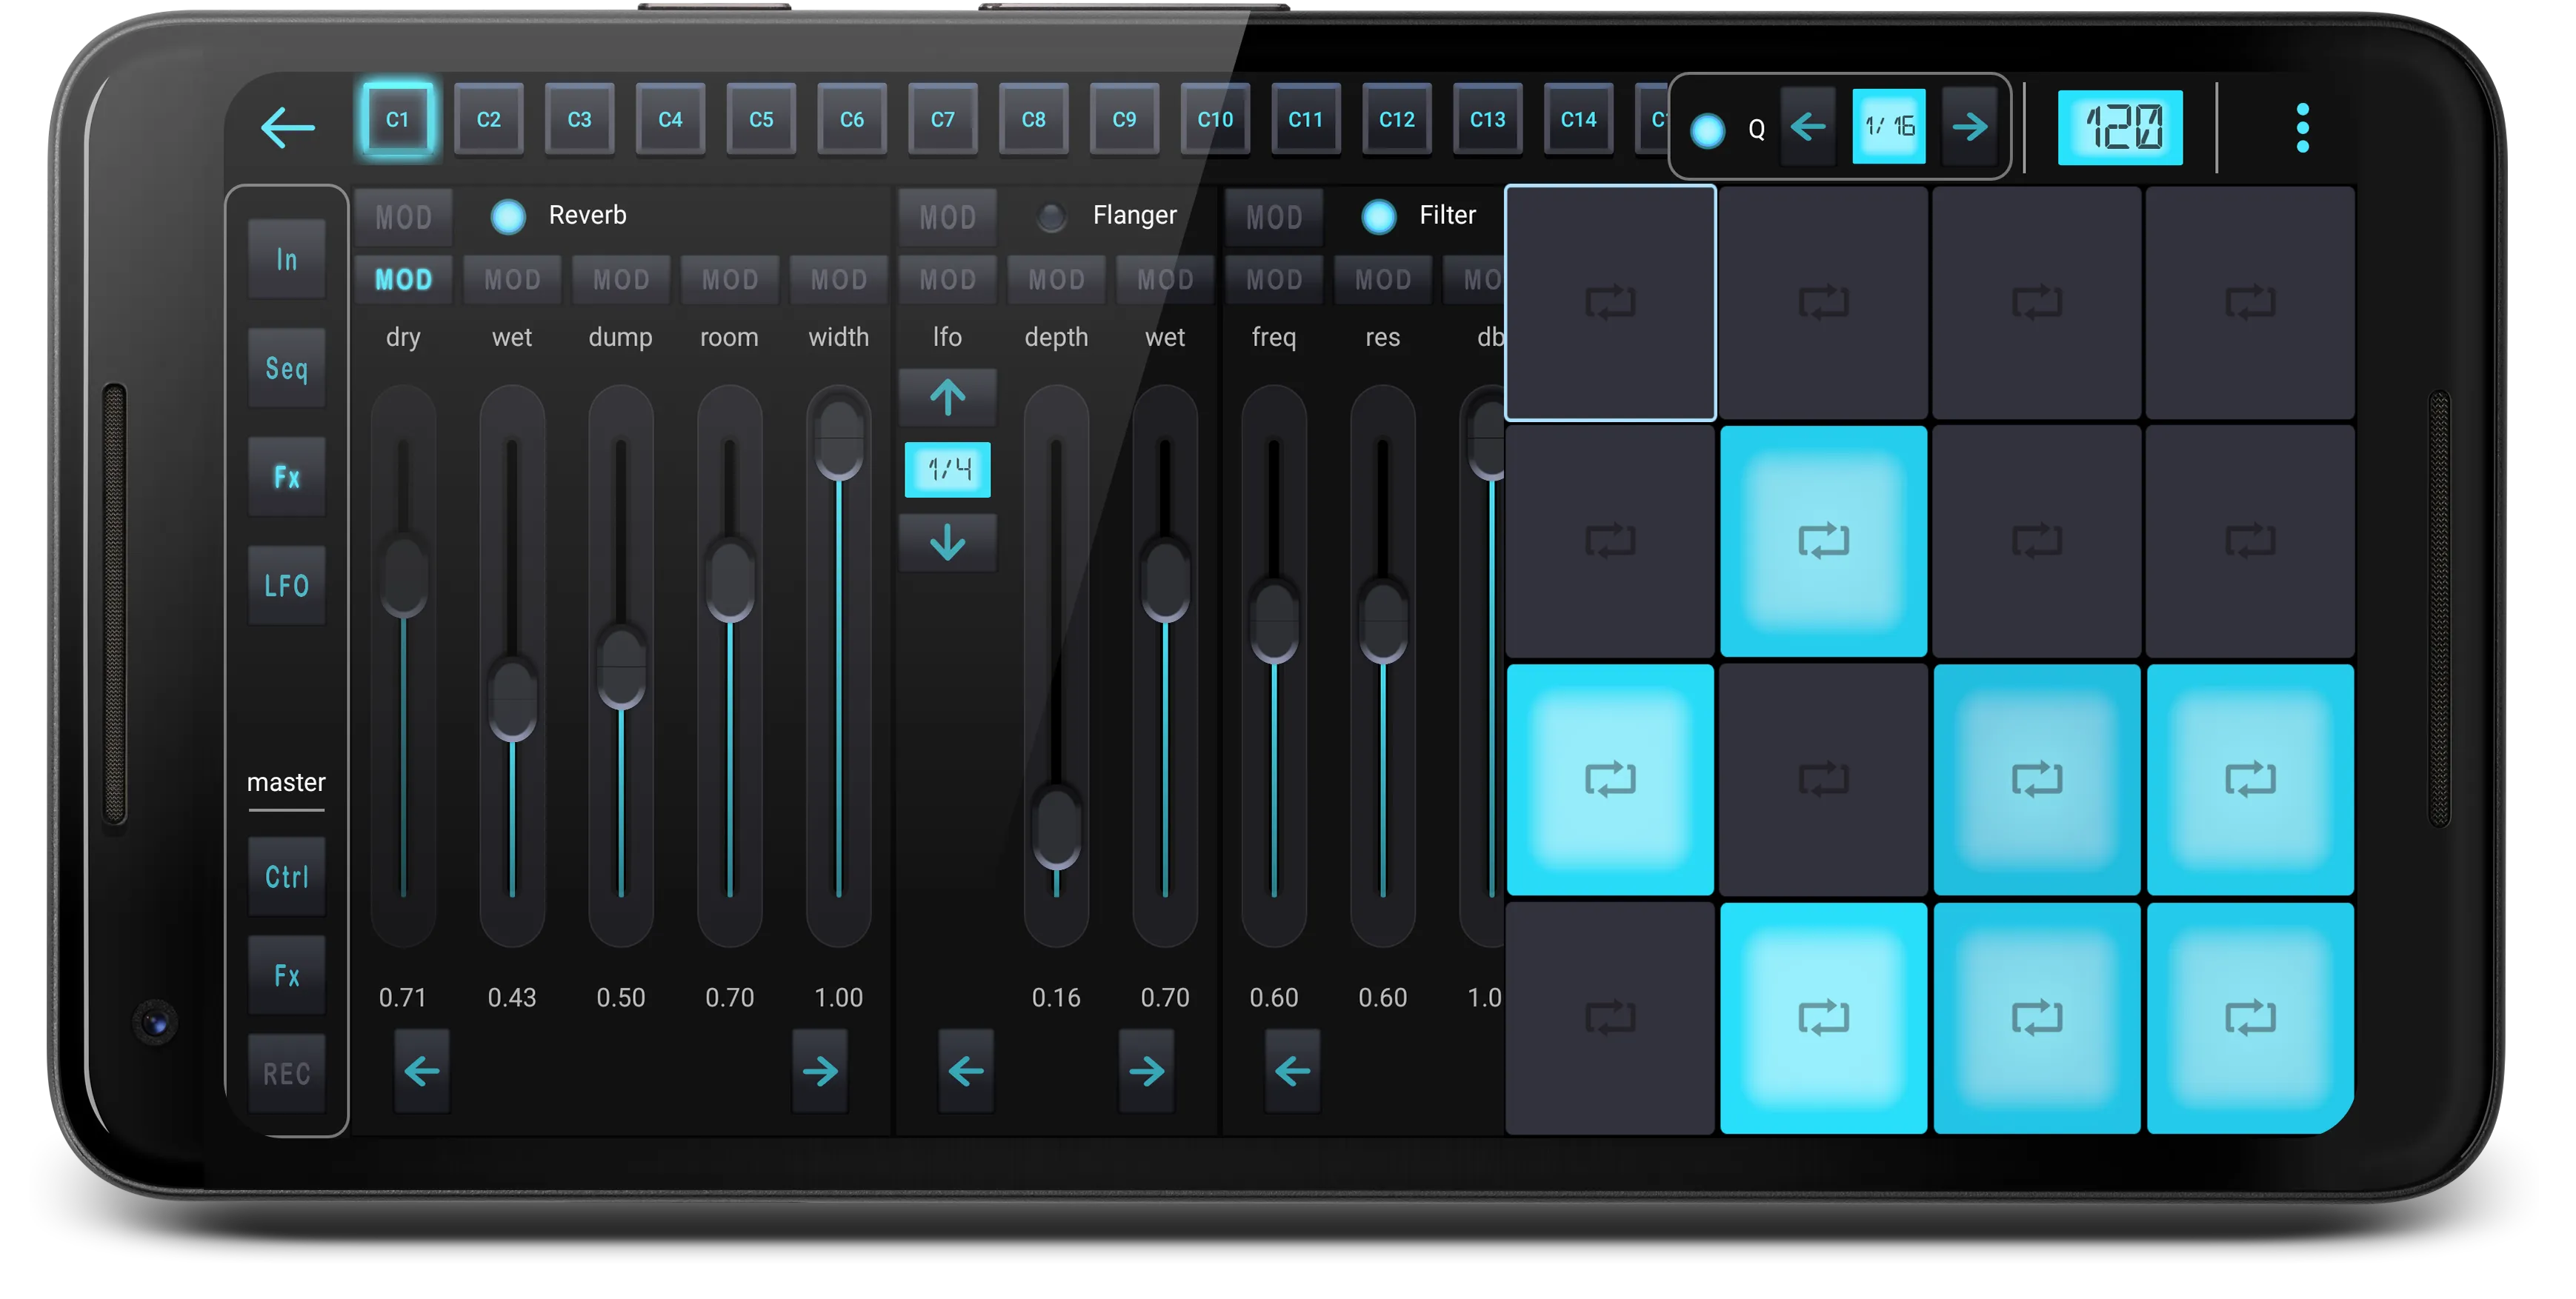This screenshot has width=2576, height=1299.
Task: Open the Seq sequencer section
Action: coord(287,368)
